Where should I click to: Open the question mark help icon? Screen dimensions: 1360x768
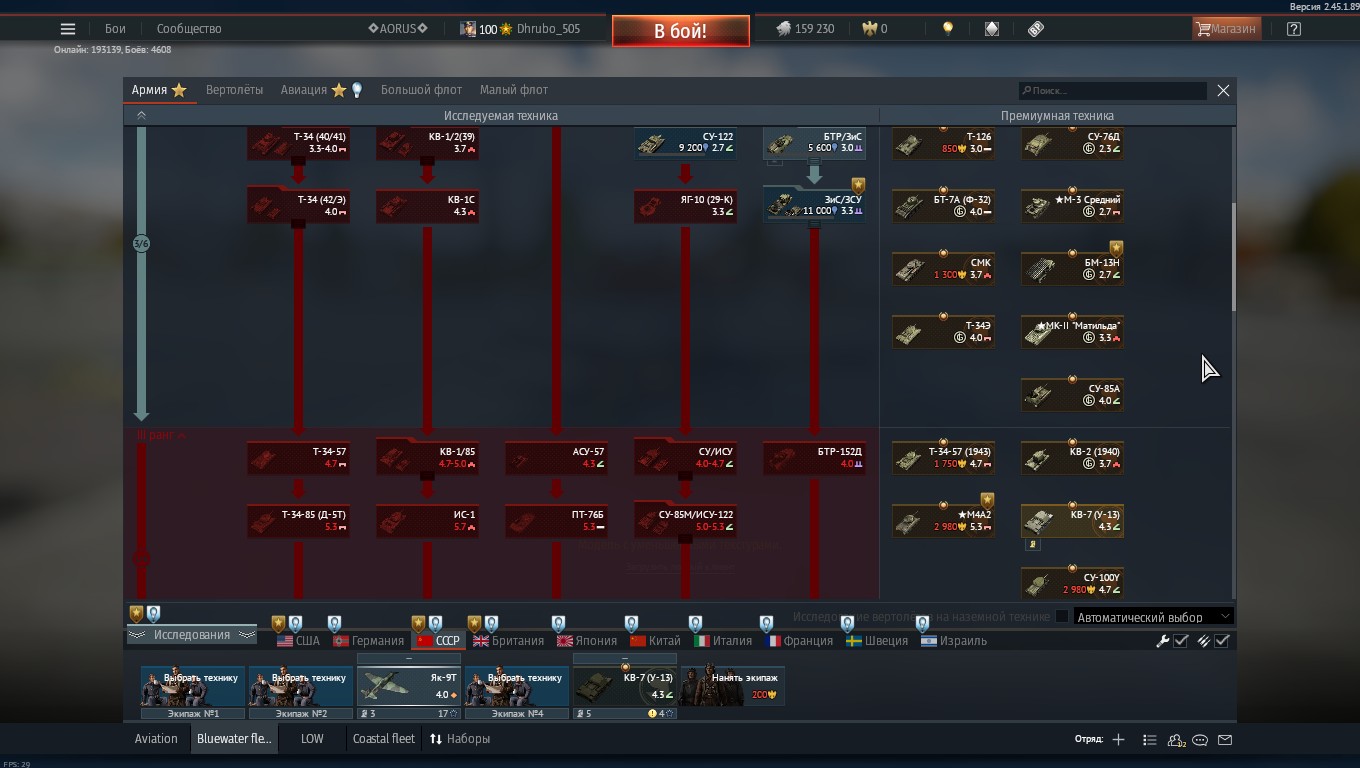coord(1293,29)
